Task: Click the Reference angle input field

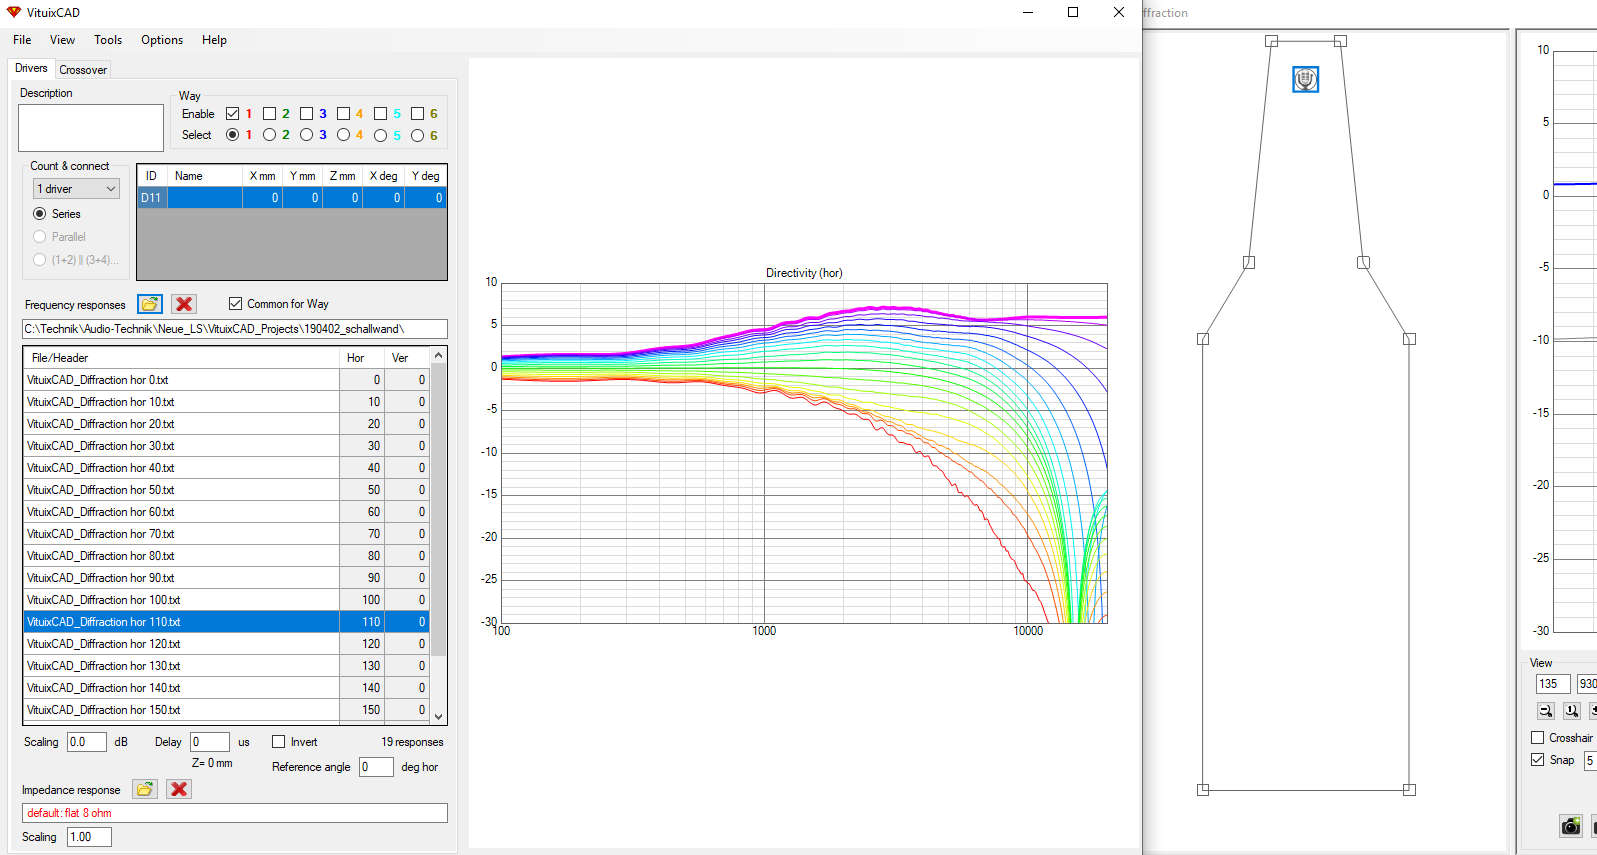Action: [x=376, y=767]
